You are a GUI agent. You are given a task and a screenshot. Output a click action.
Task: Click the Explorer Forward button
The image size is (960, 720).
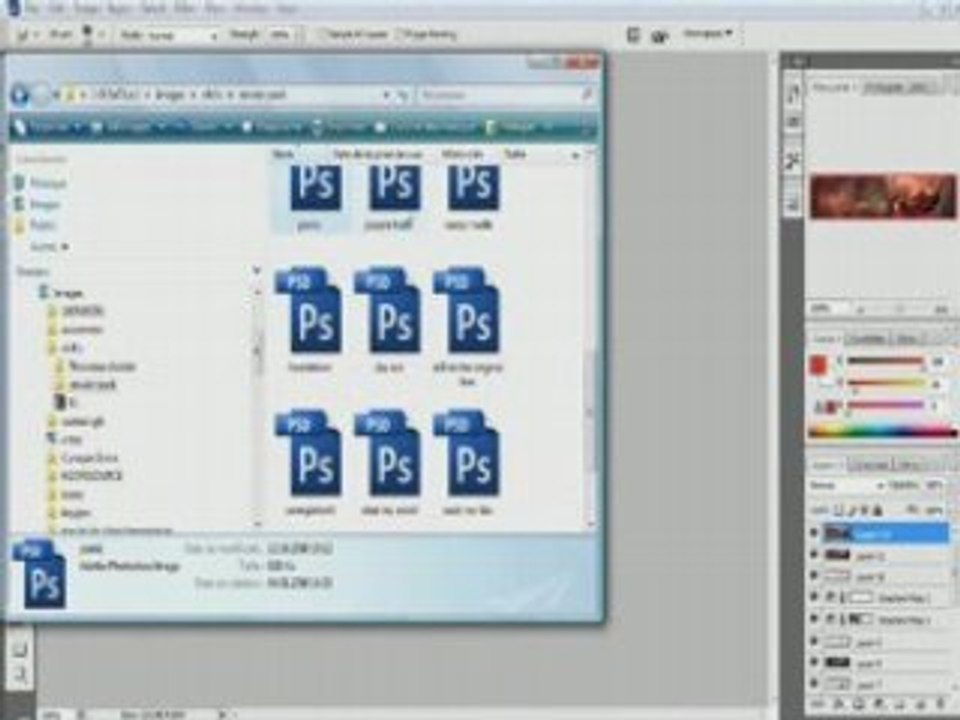coord(41,95)
